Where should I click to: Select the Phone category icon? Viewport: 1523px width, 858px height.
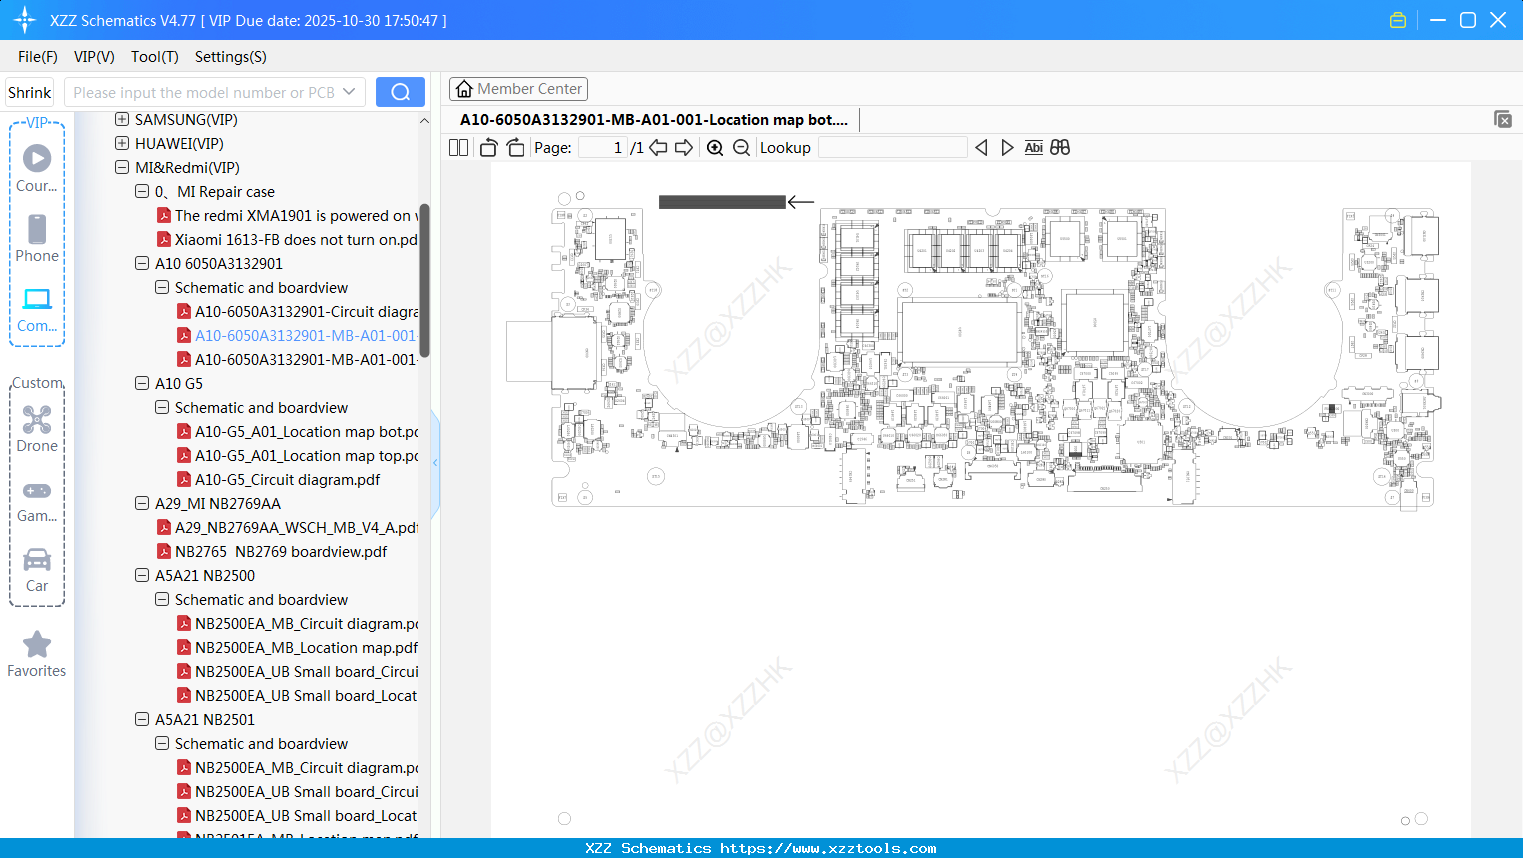point(37,238)
